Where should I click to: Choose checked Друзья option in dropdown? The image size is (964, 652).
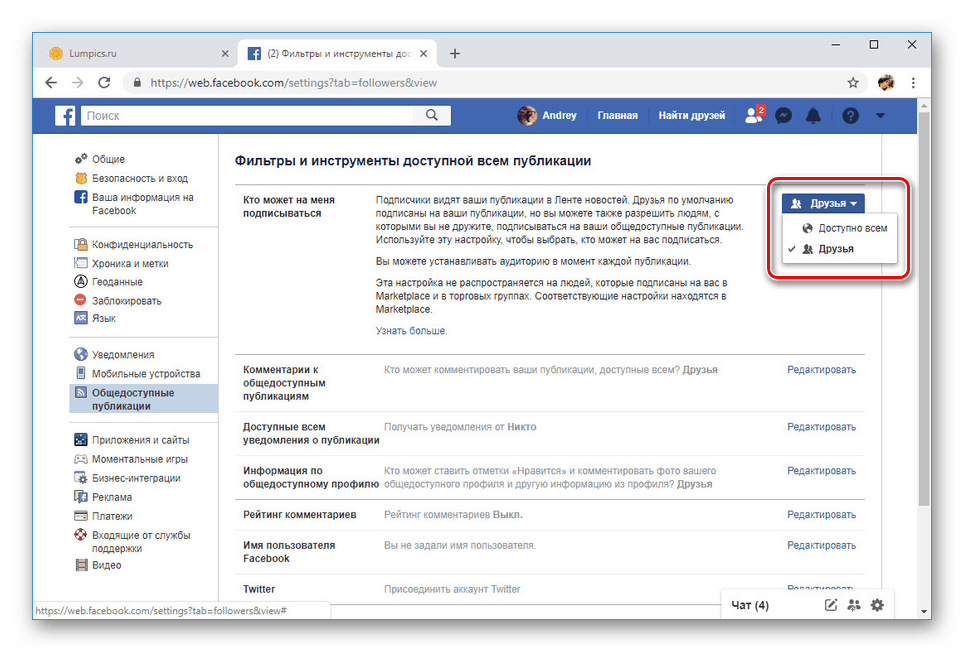tap(839, 249)
